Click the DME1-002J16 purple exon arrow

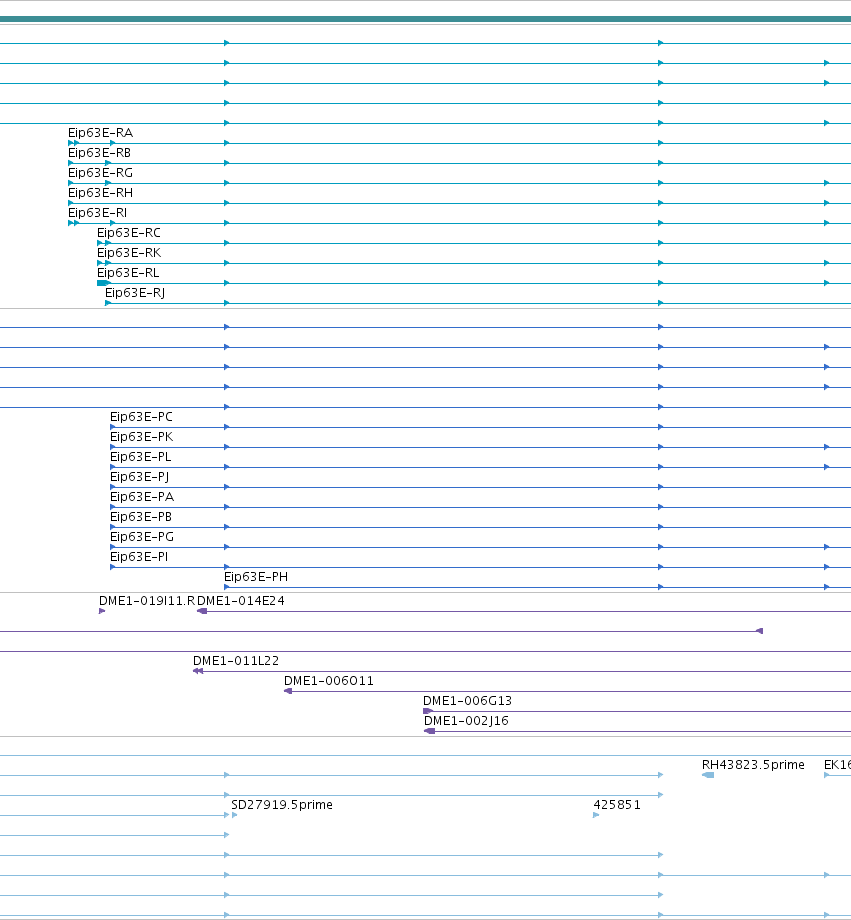point(430,731)
